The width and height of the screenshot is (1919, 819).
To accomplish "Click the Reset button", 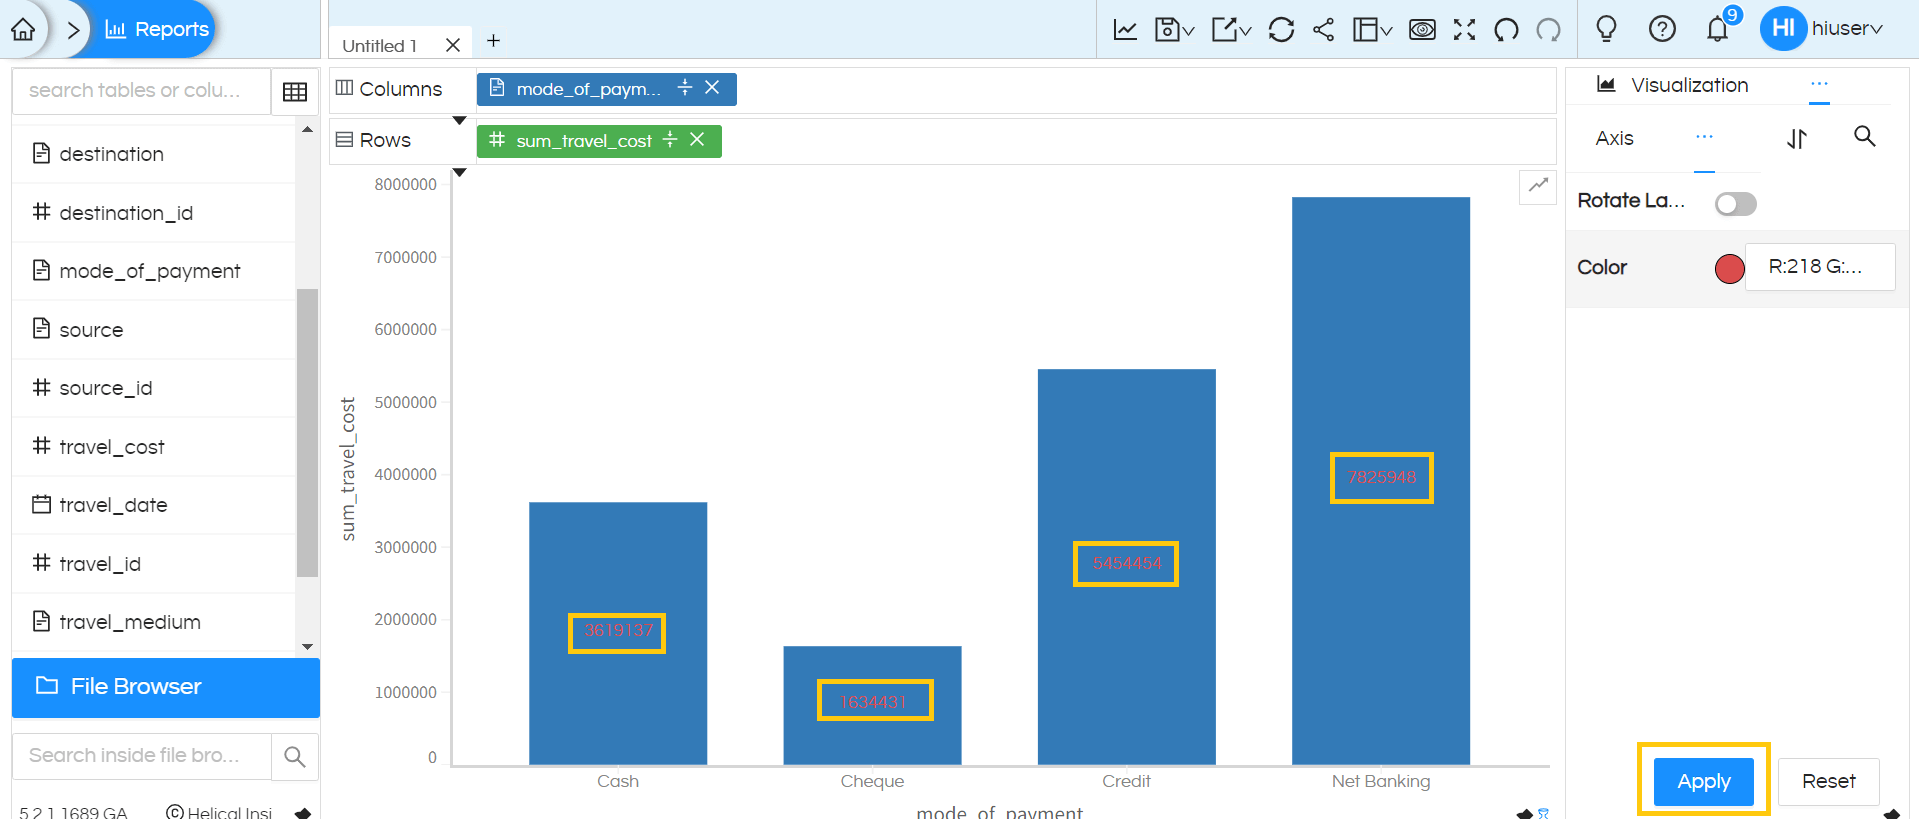I will click(1828, 781).
